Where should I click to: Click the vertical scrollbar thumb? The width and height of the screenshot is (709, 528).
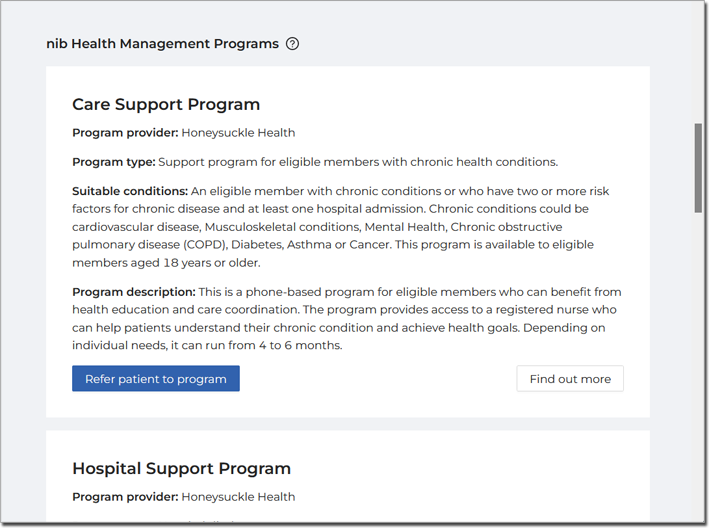tap(699, 167)
